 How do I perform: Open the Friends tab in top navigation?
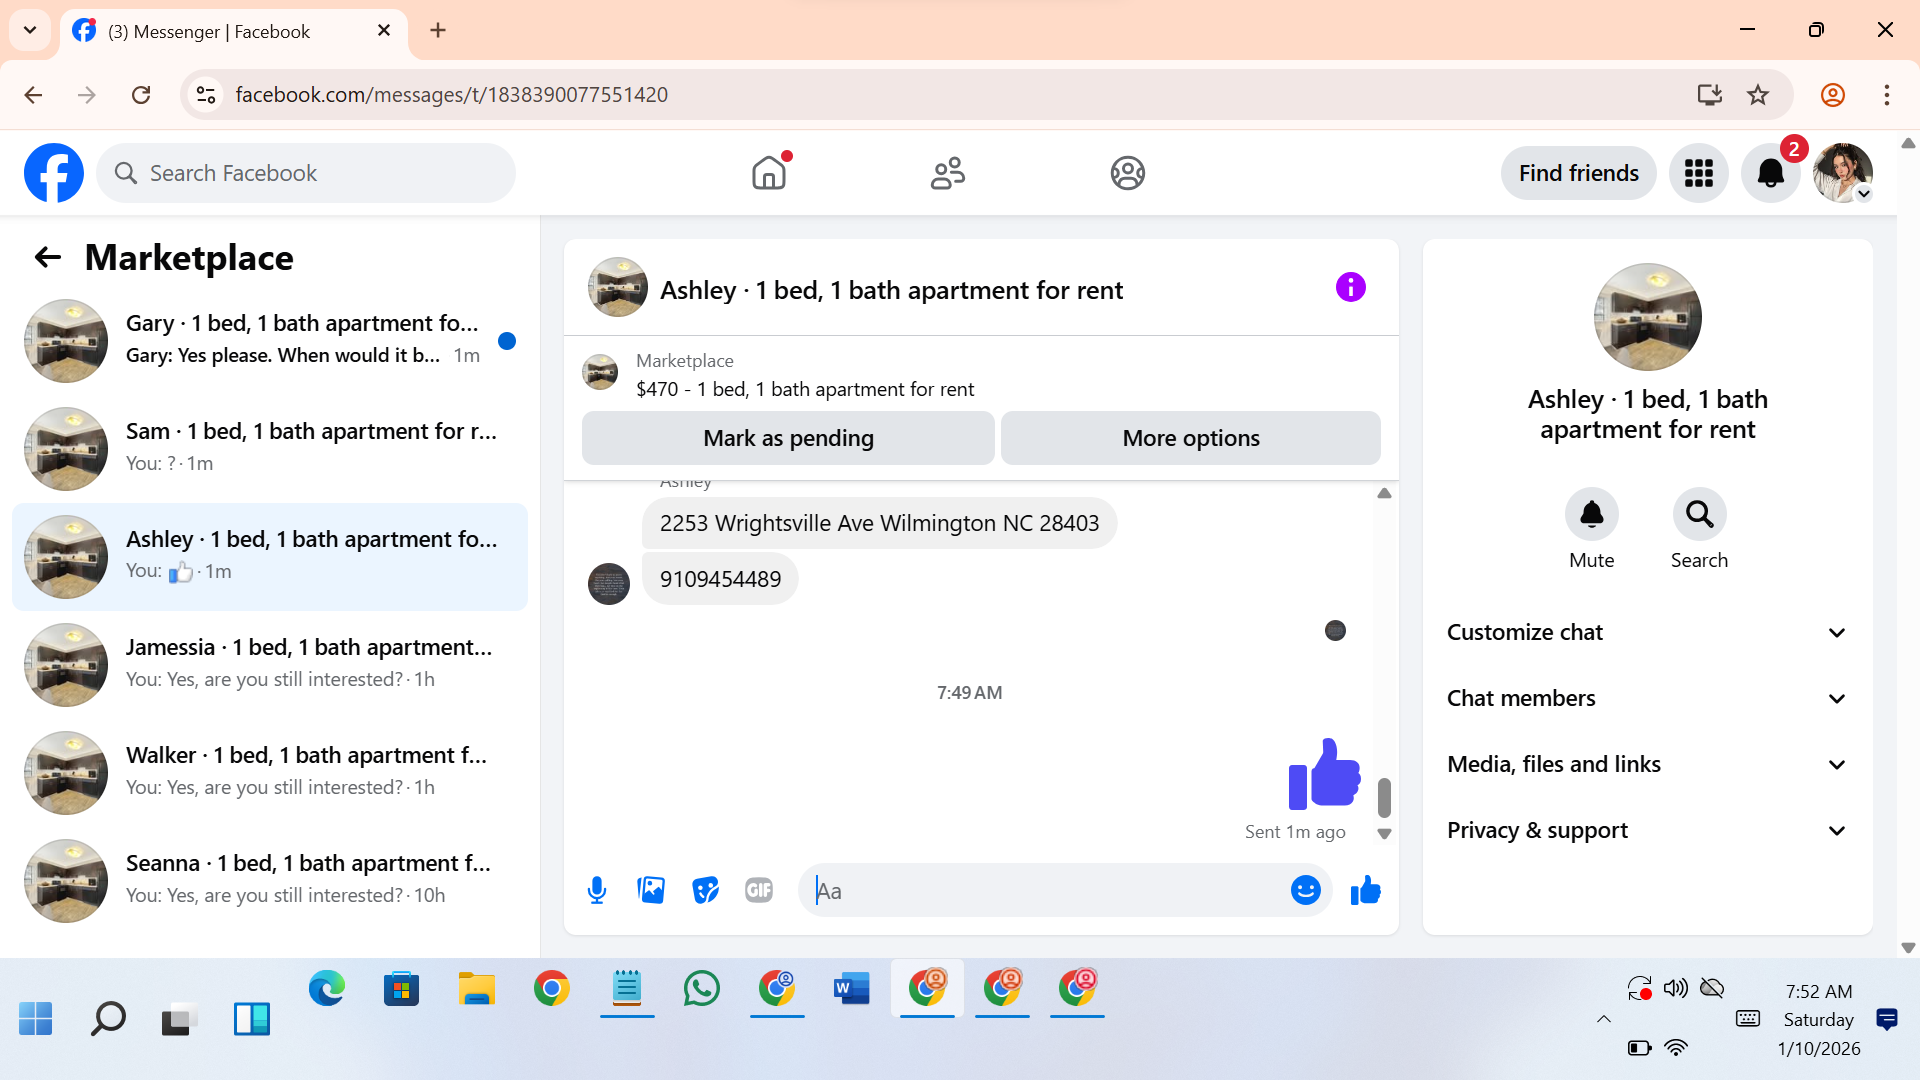(x=947, y=174)
